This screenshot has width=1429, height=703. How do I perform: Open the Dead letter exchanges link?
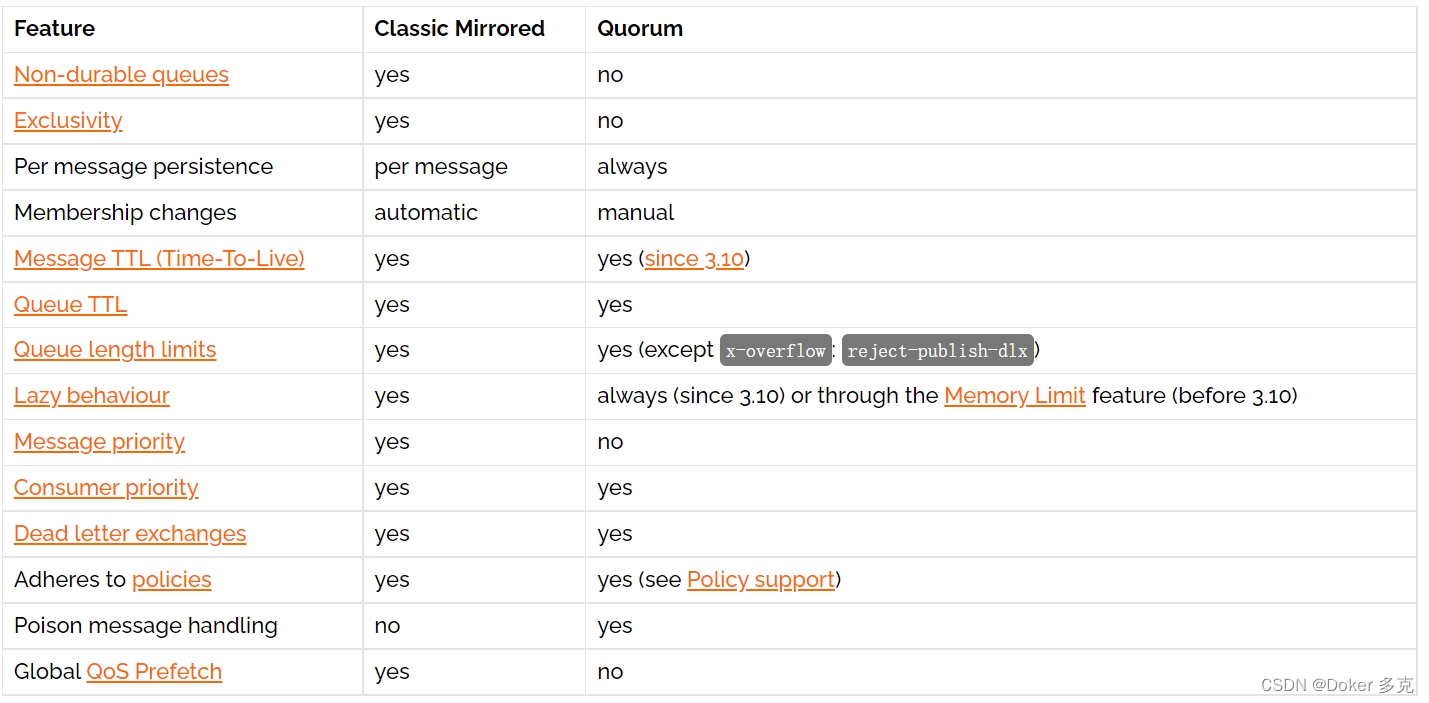click(130, 534)
